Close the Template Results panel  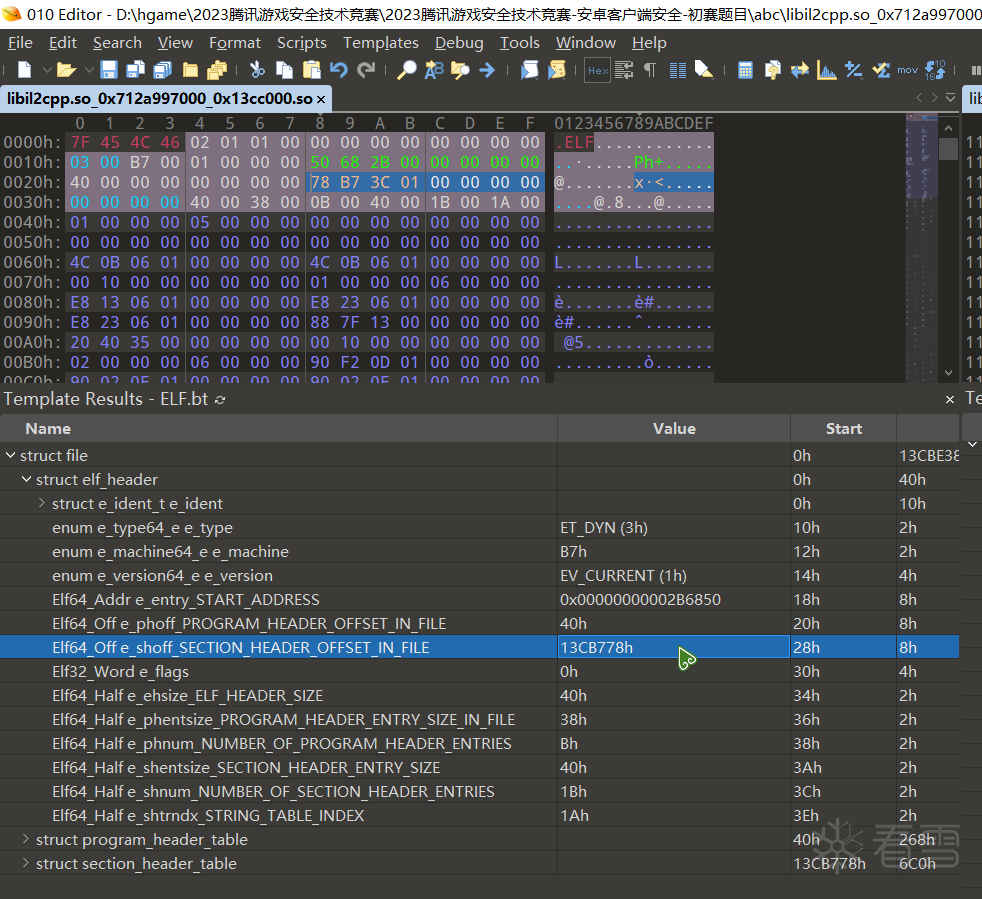(x=950, y=399)
